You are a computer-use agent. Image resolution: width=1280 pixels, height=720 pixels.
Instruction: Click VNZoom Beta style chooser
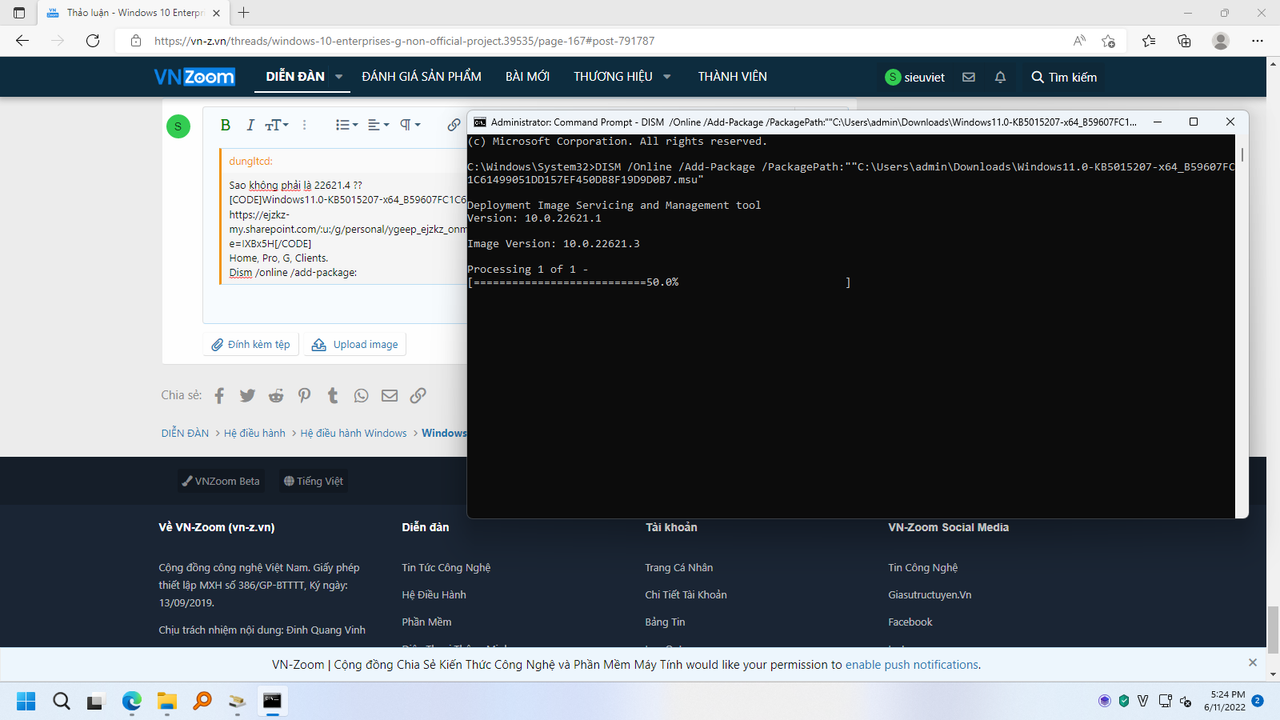tap(220, 481)
